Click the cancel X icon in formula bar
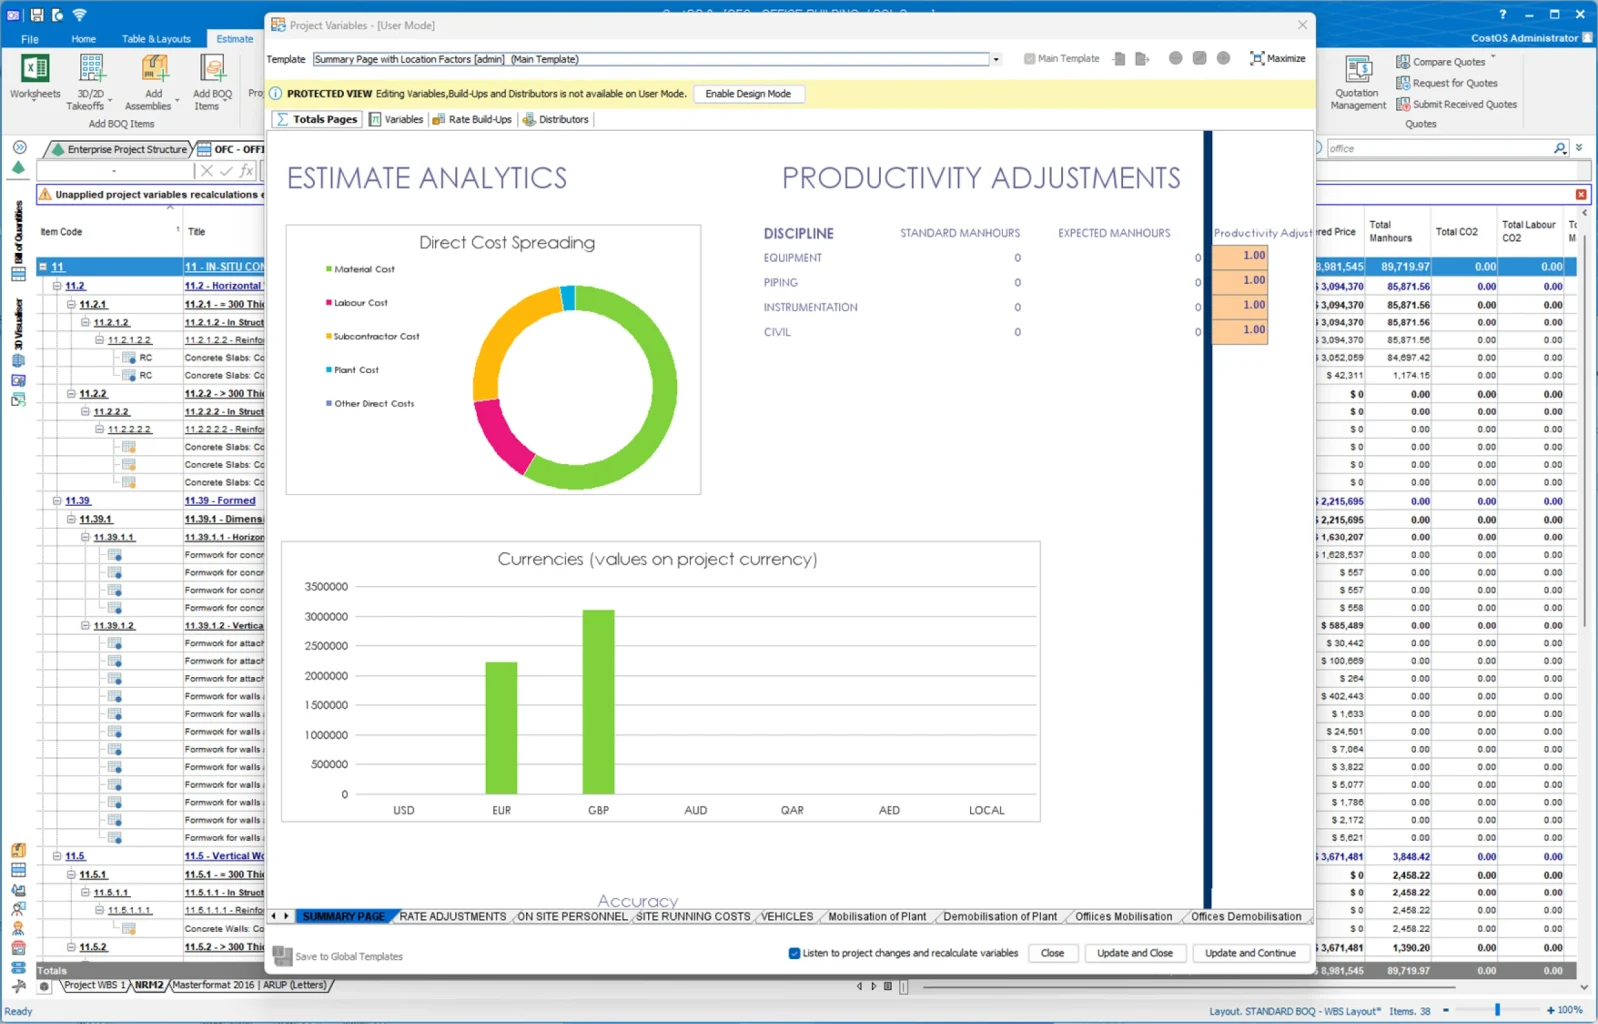1598x1024 pixels. 206,171
